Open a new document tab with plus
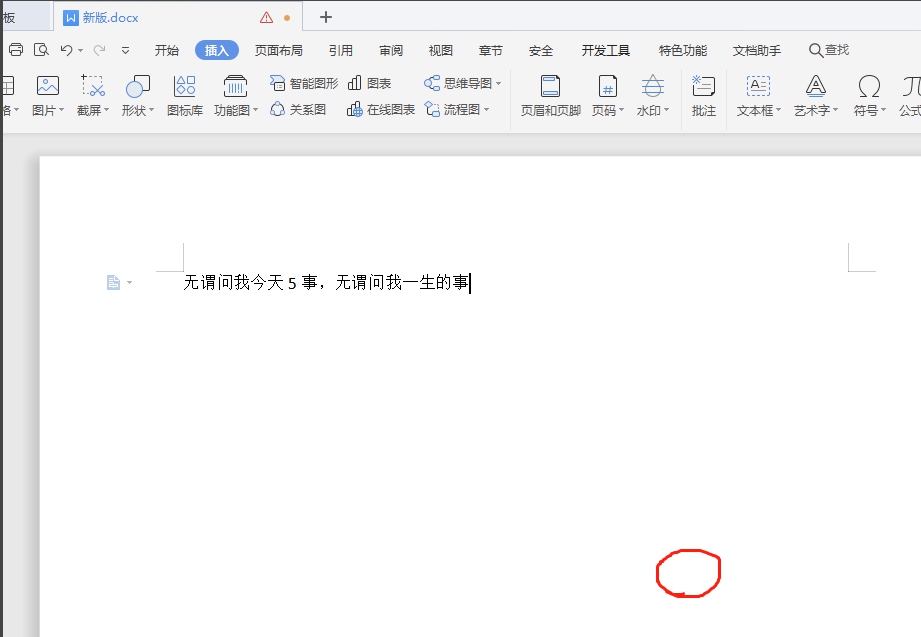921x637 pixels. [x=325, y=17]
